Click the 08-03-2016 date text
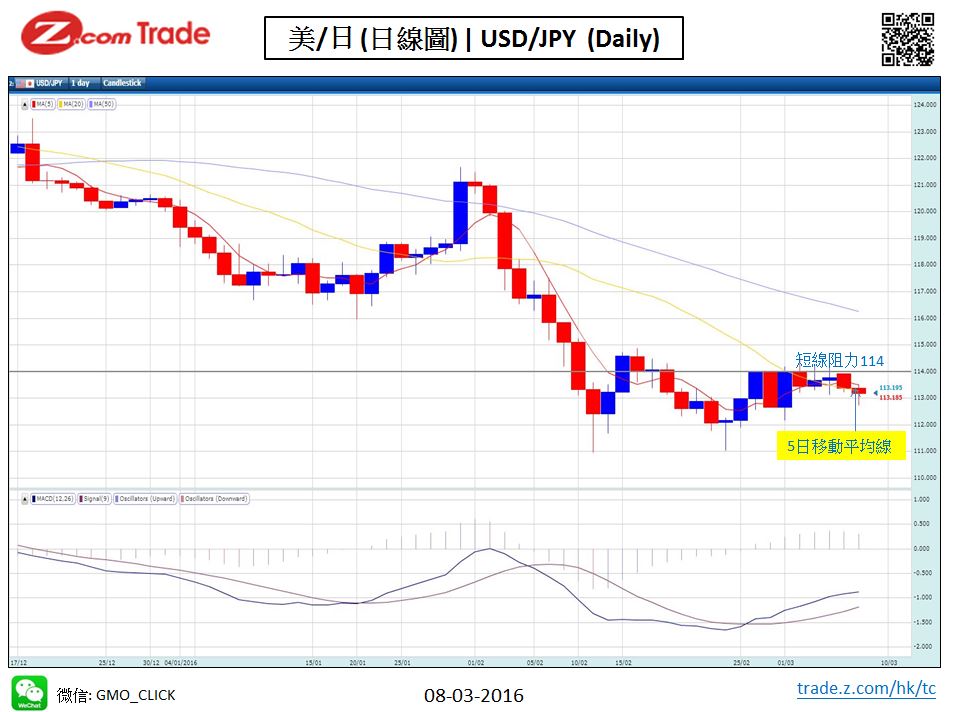The height and width of the screenshot is (712, 953). tap(473, 696)
